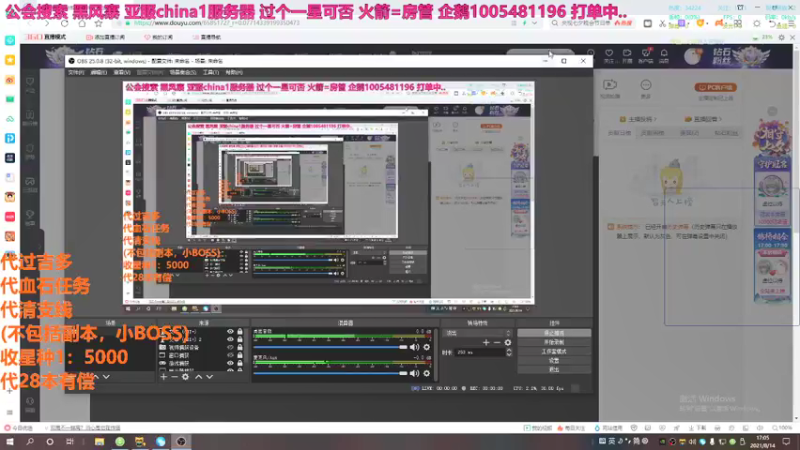Adjust transition duration spinner arrows
This screenshot has height=450, width=800.
(x=509, y=353)
